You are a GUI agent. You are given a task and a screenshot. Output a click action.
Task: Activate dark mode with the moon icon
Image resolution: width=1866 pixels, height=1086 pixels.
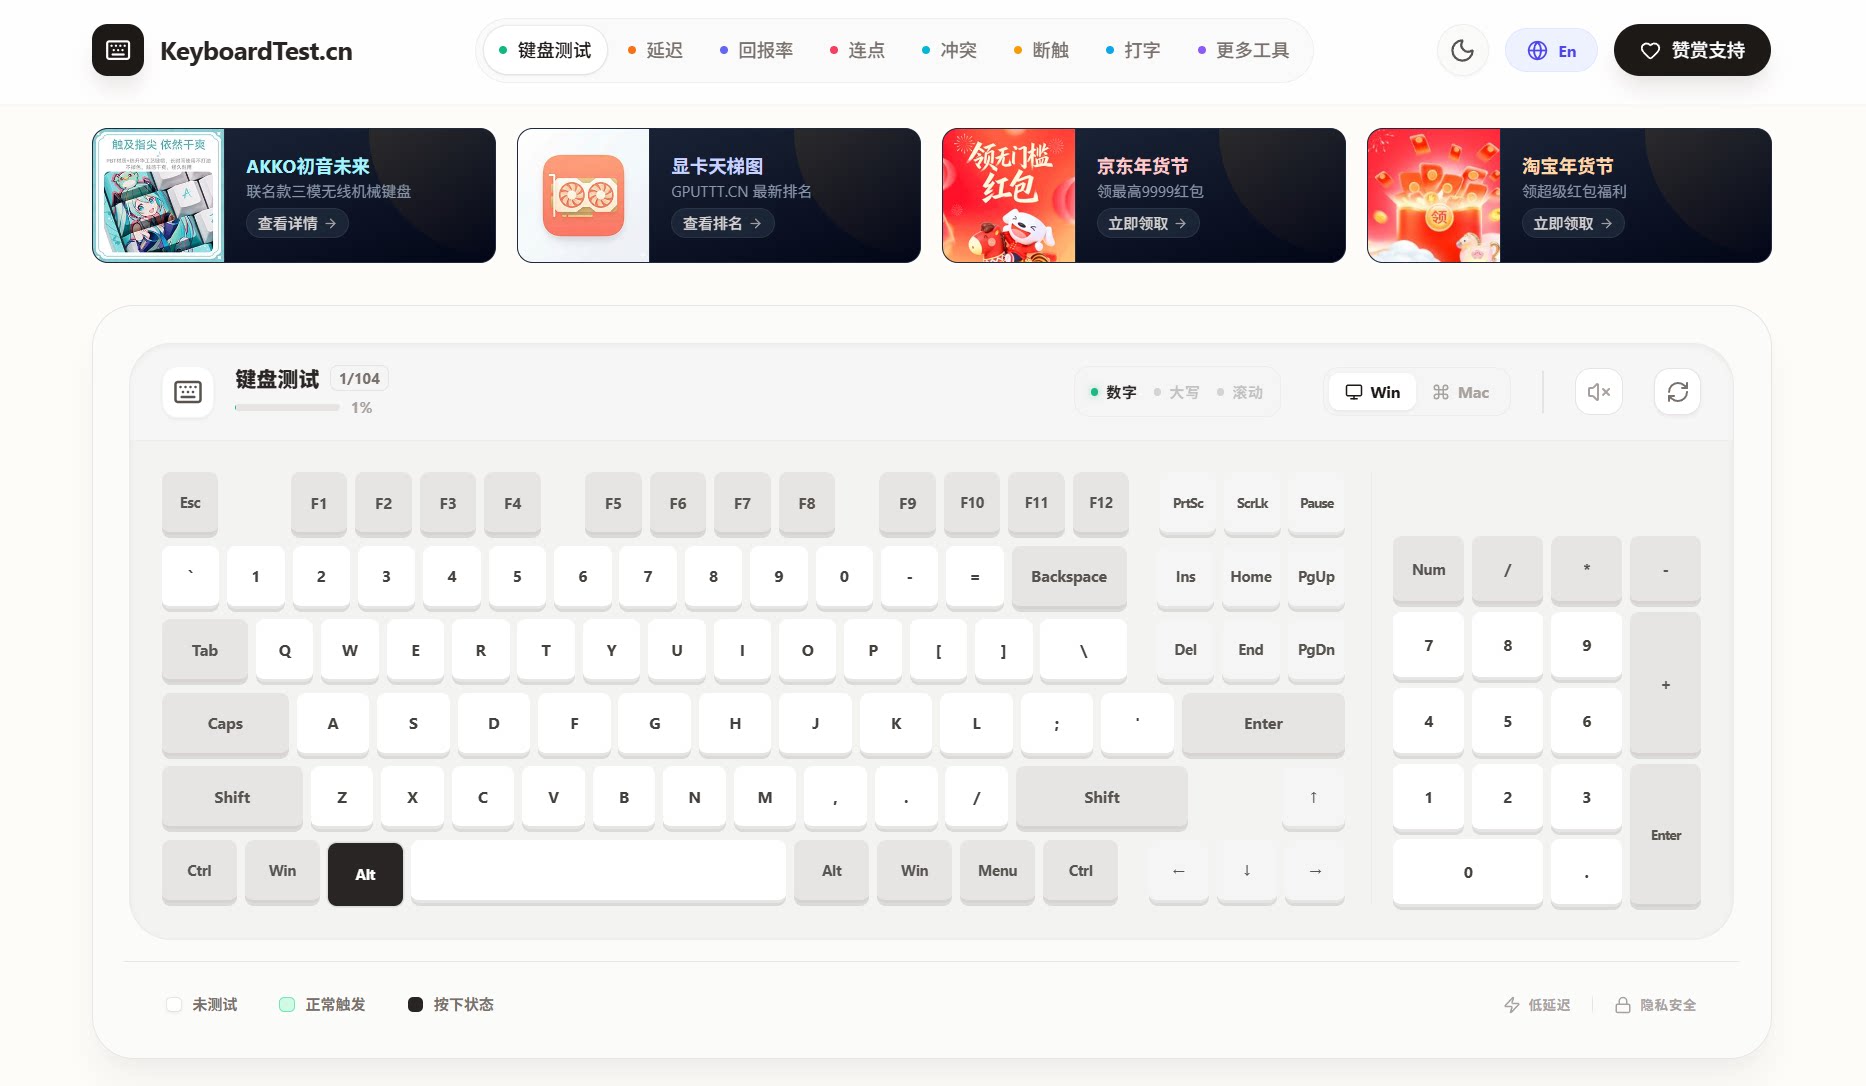point(1462,50)
